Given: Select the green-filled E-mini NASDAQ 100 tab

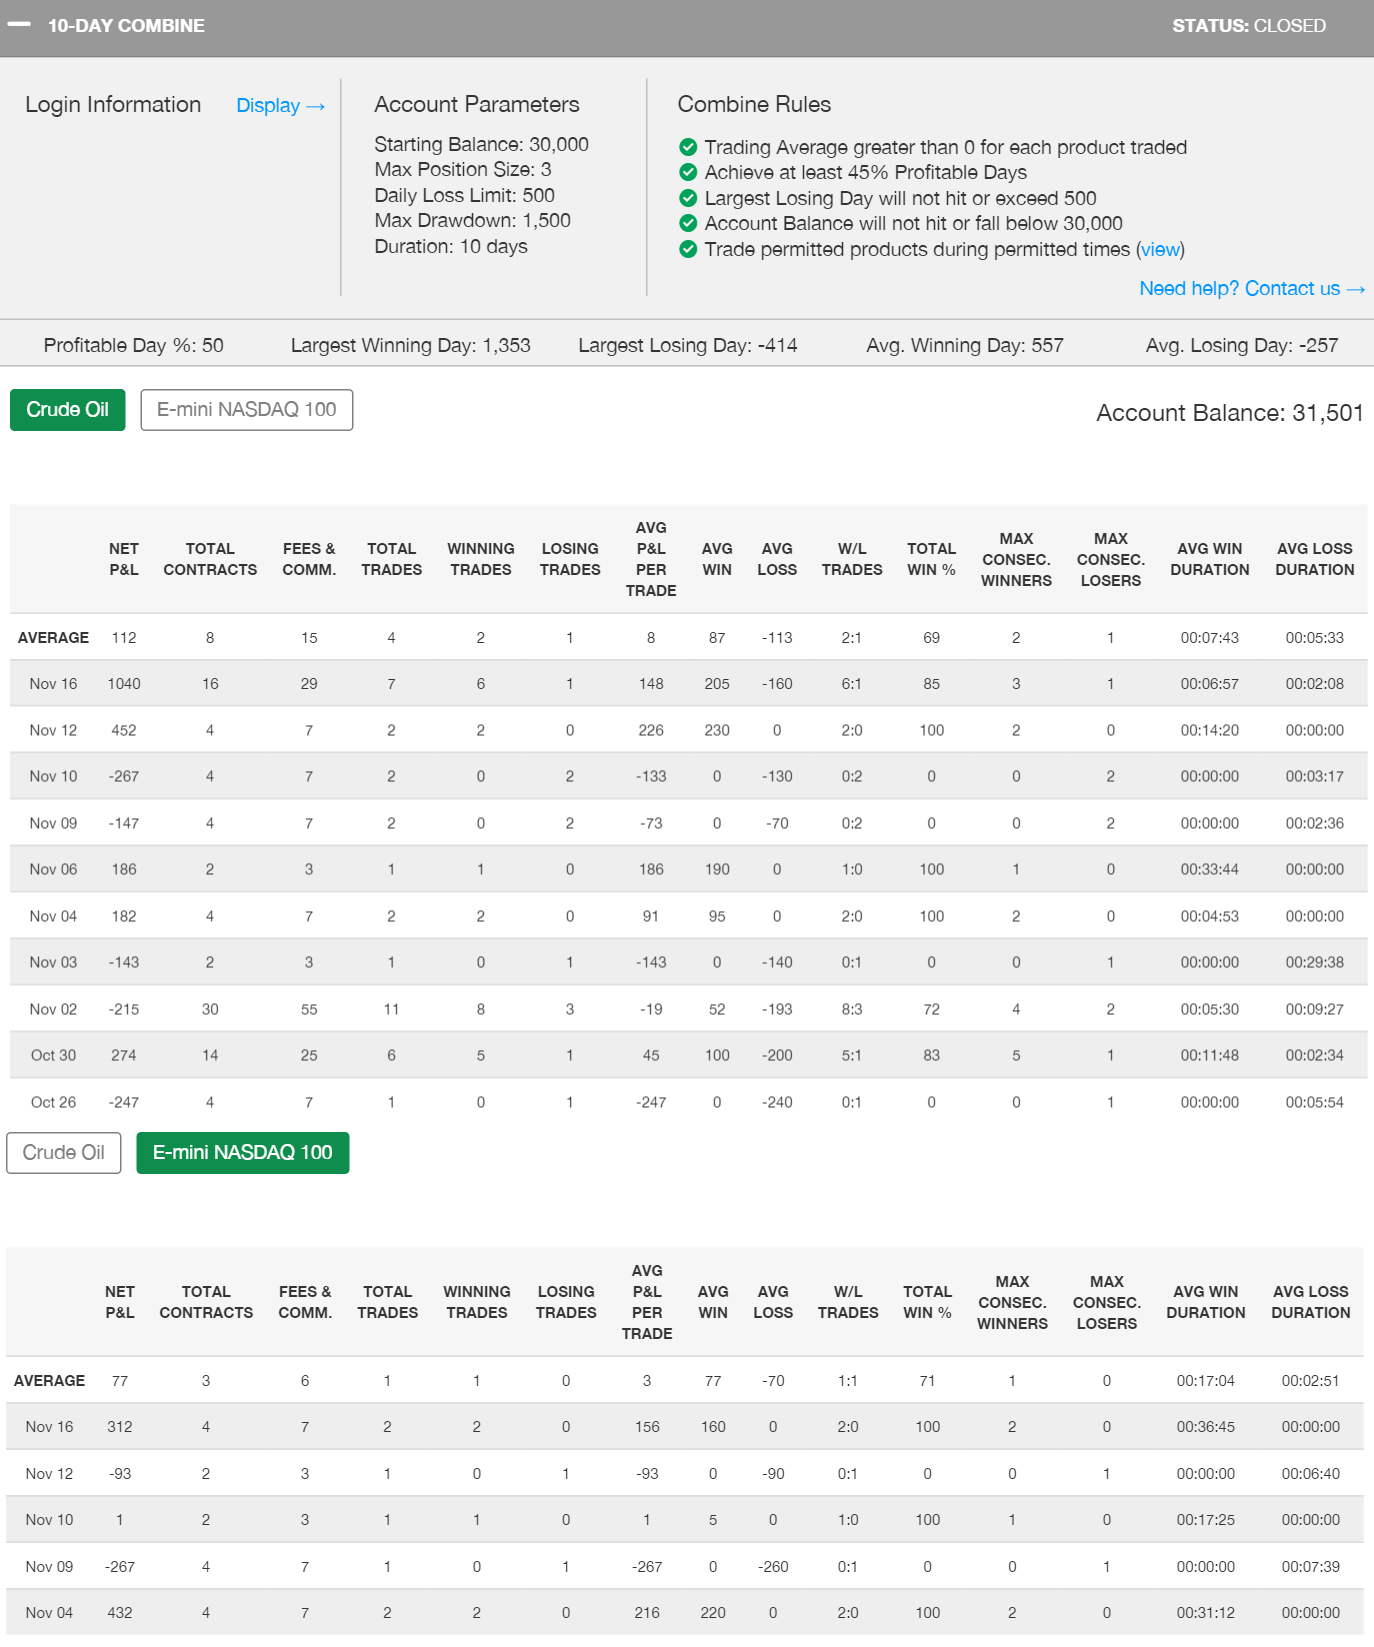Looking at the screenshot, I should 243,1153.
